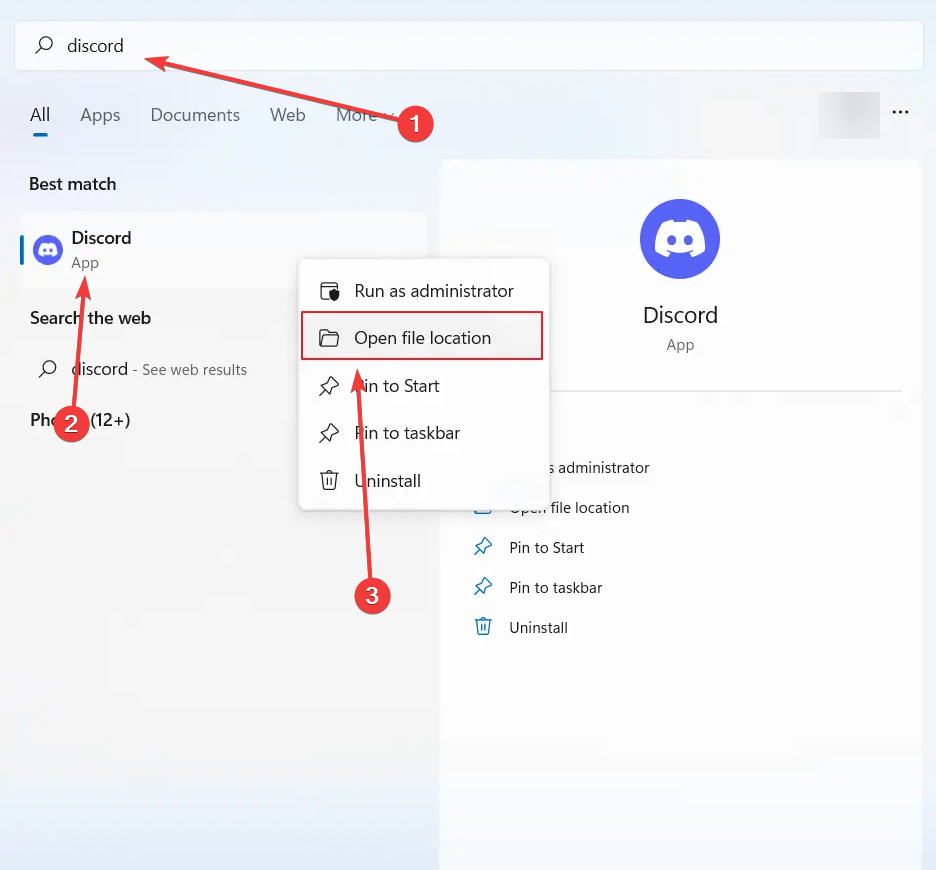This screenshot has height=870, width=936.
Task: Click the trash icon beside context menu Uninstall
Action: coord(329,480)
